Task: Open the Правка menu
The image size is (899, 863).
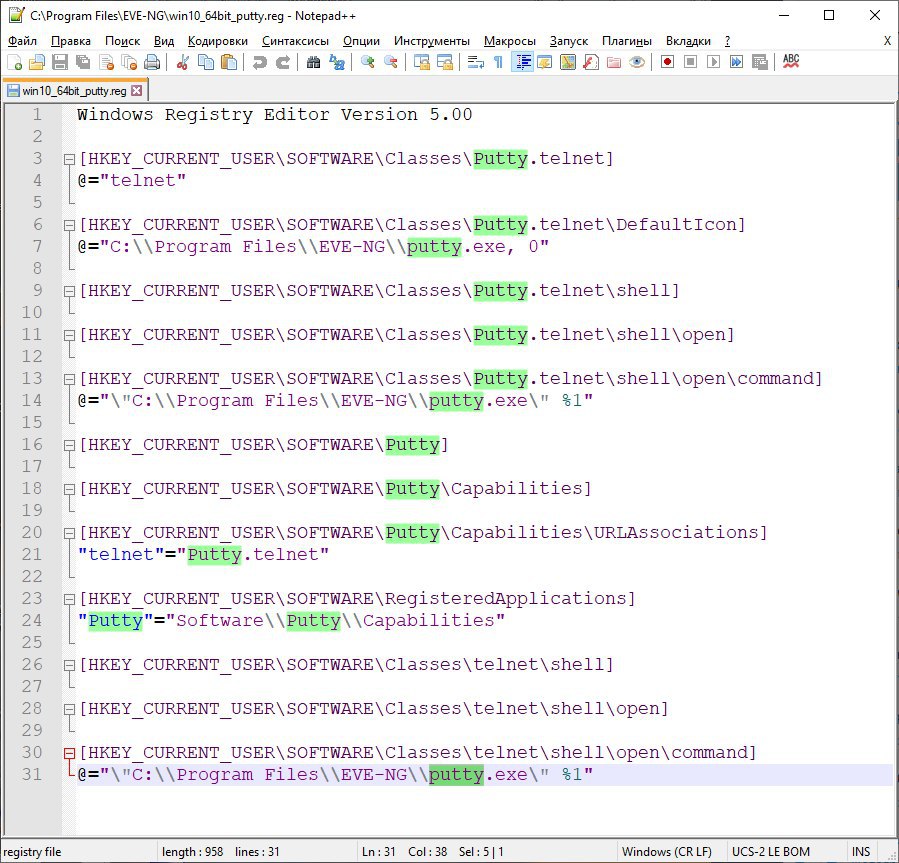Action: pos(71,41)
